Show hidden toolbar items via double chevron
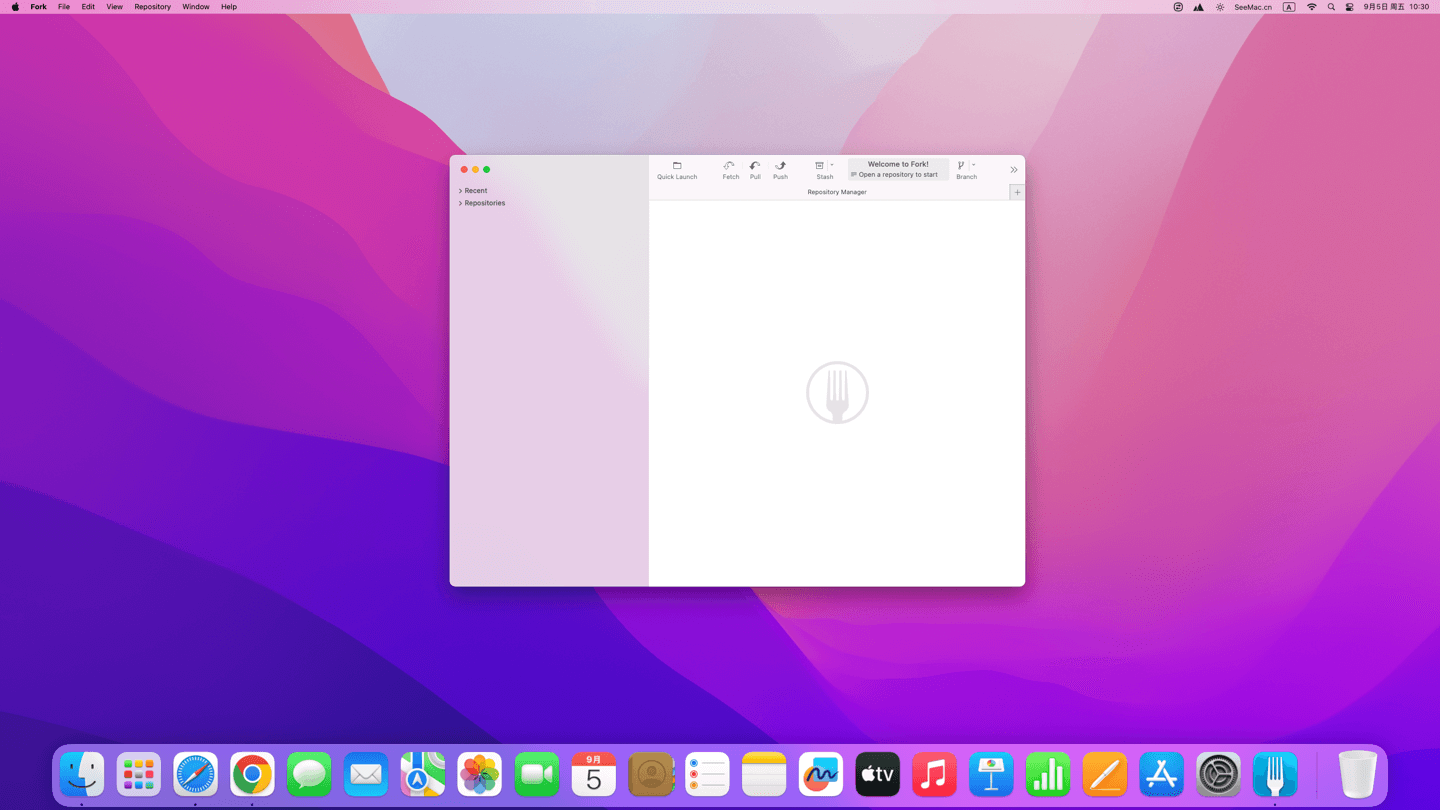Image resolution: width=1440 pixels, height=810 pixels. click(1013, 170)
